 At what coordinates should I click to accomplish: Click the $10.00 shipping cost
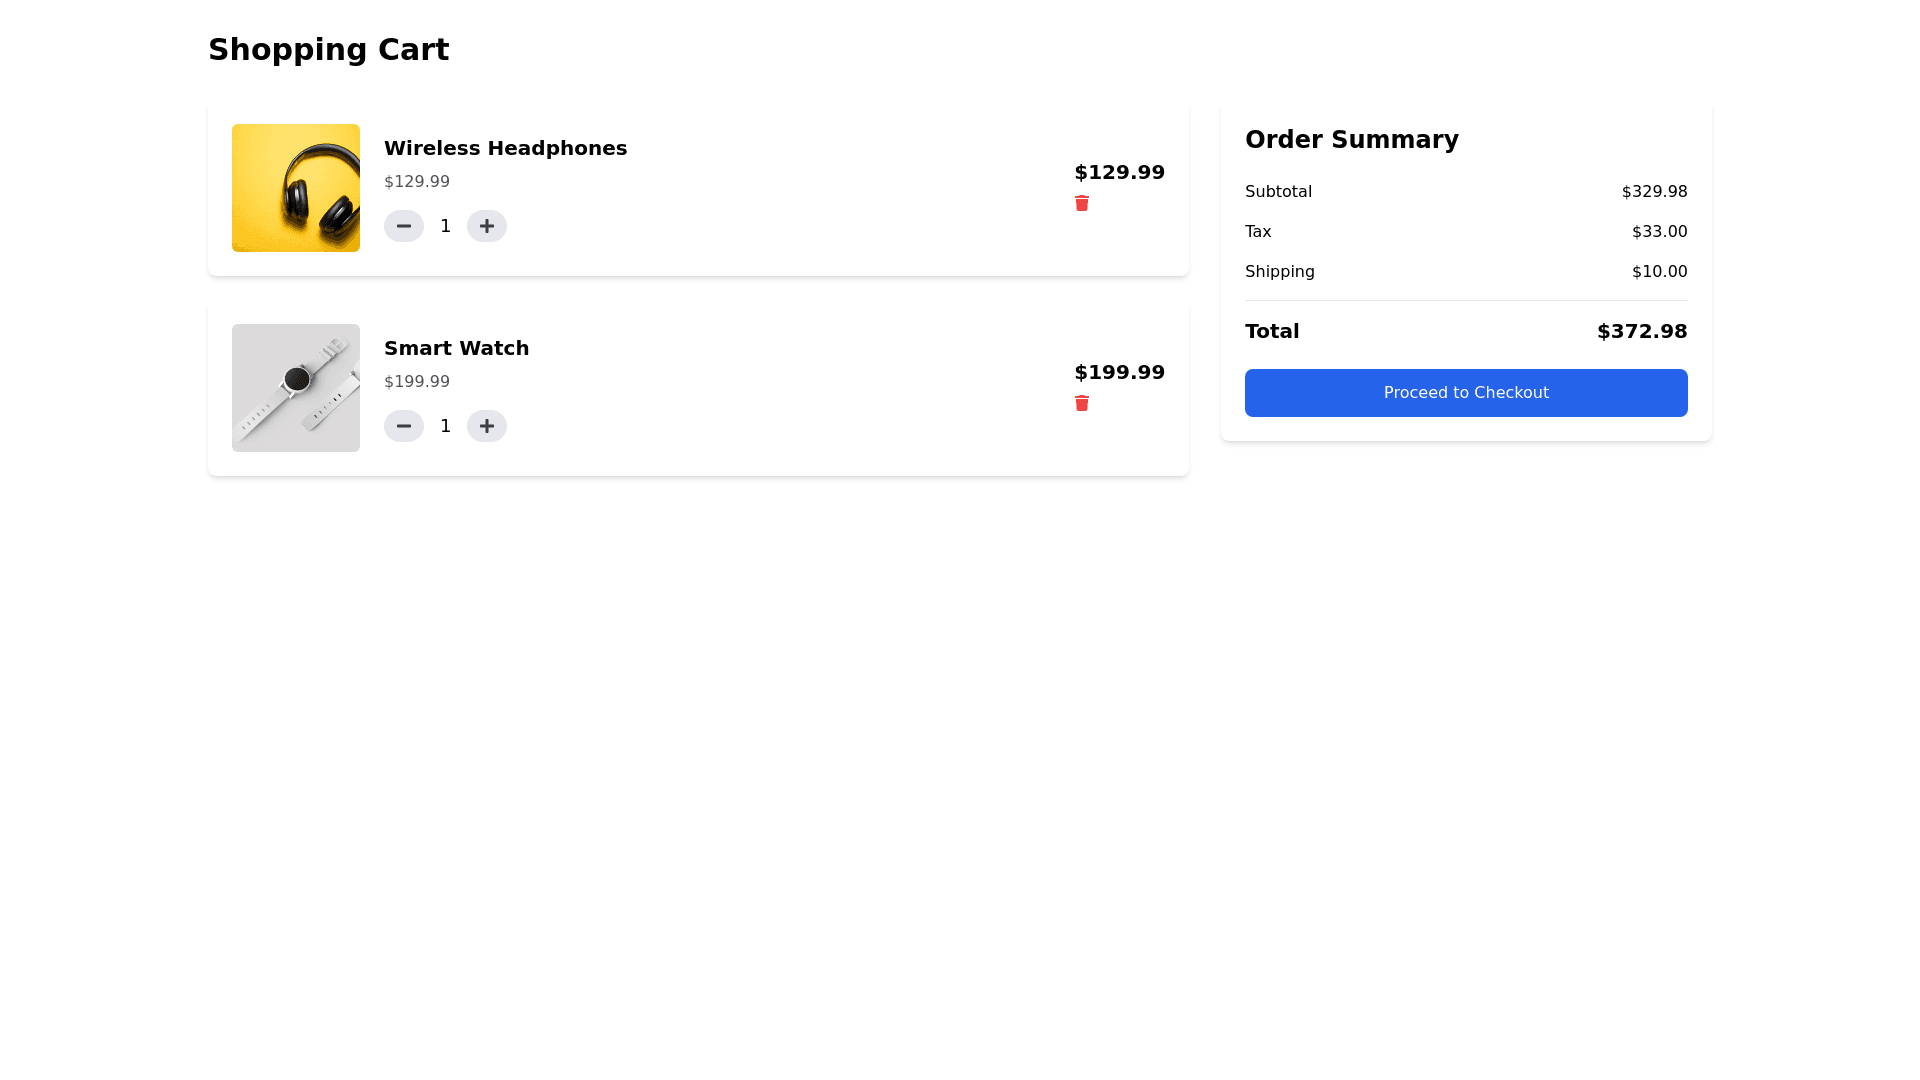tap(1659, 272)
